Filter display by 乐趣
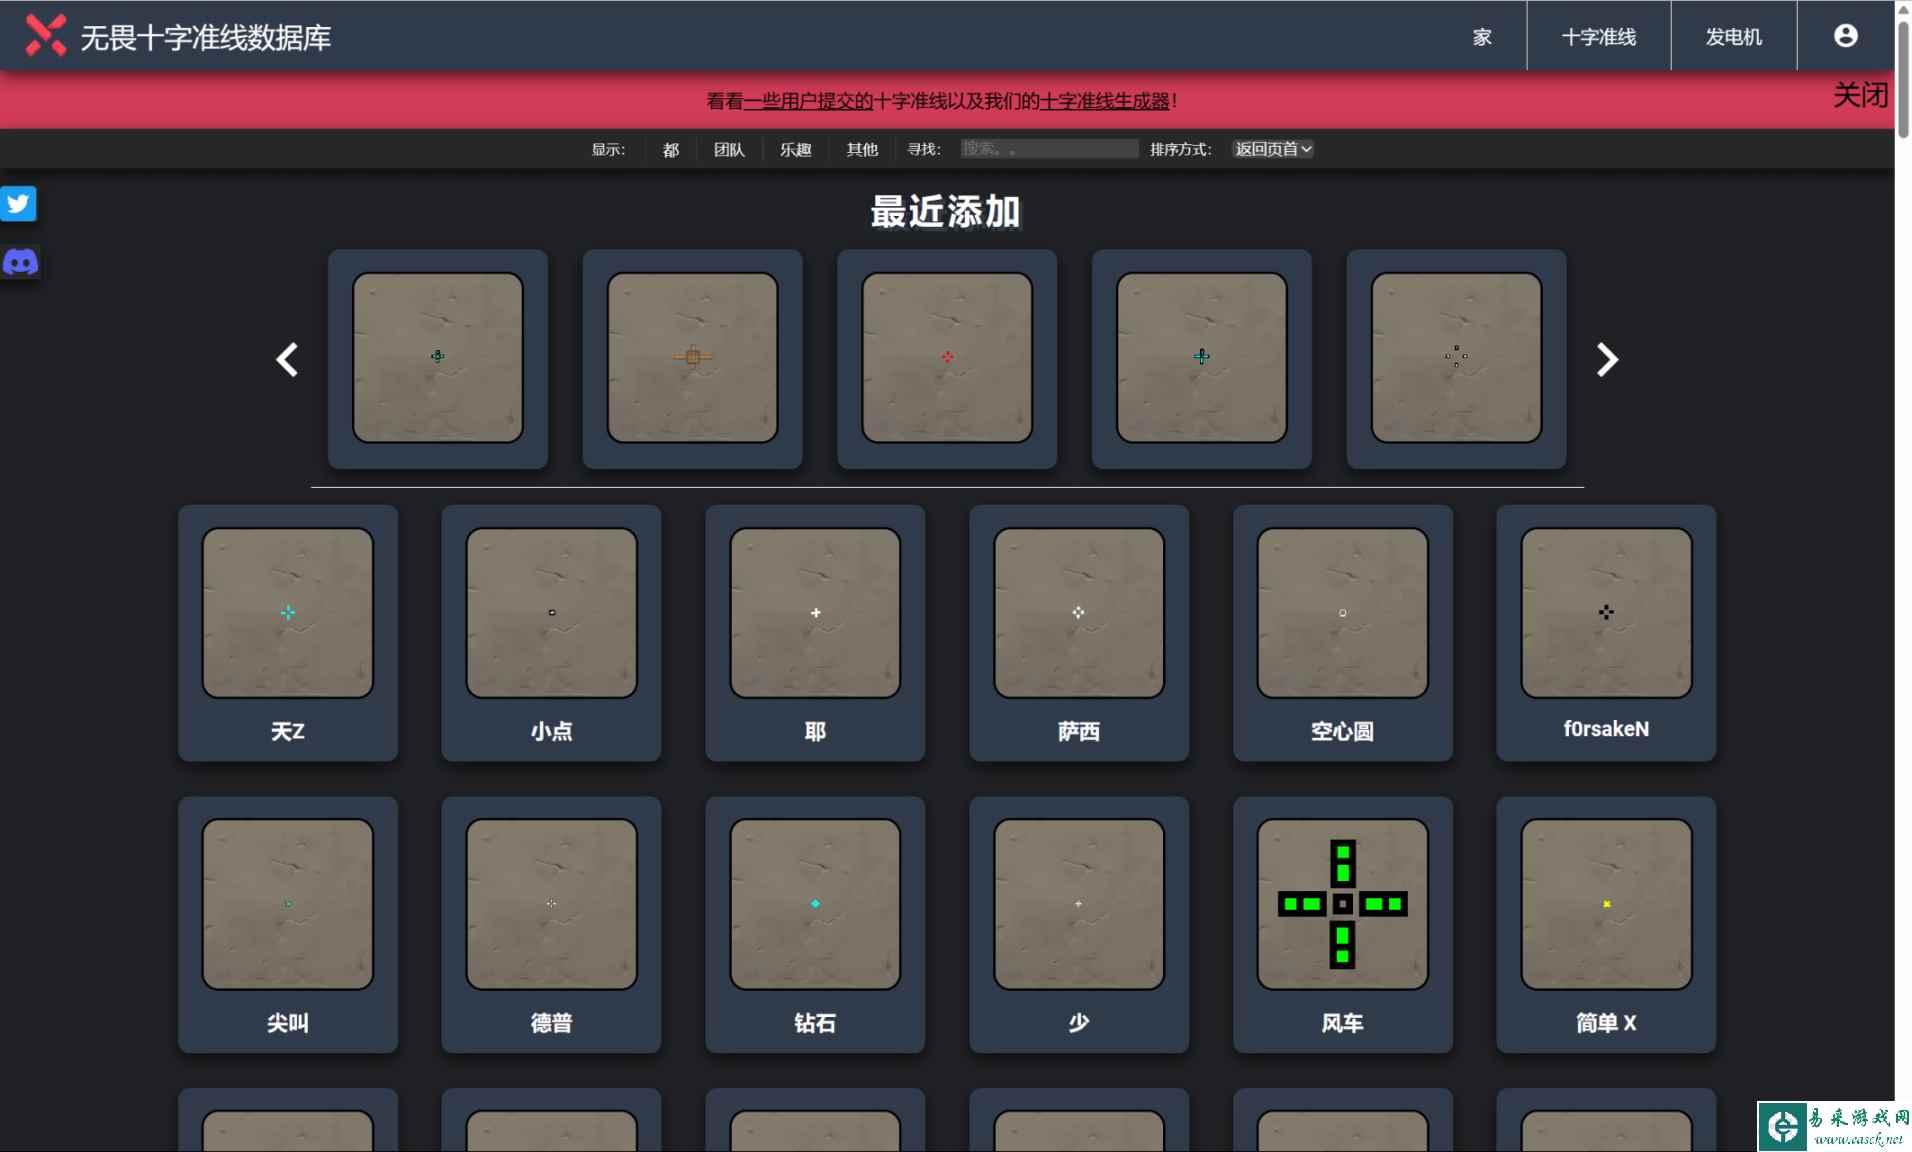 (796, 150)
